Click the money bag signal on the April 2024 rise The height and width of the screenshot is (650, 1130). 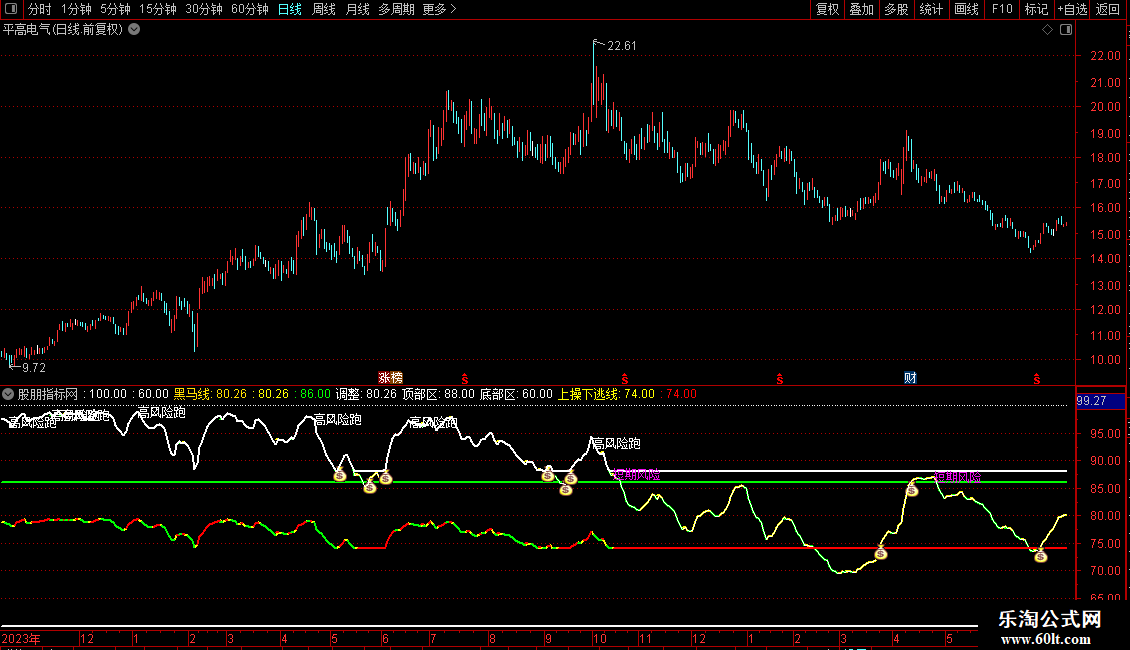[912, 490]
